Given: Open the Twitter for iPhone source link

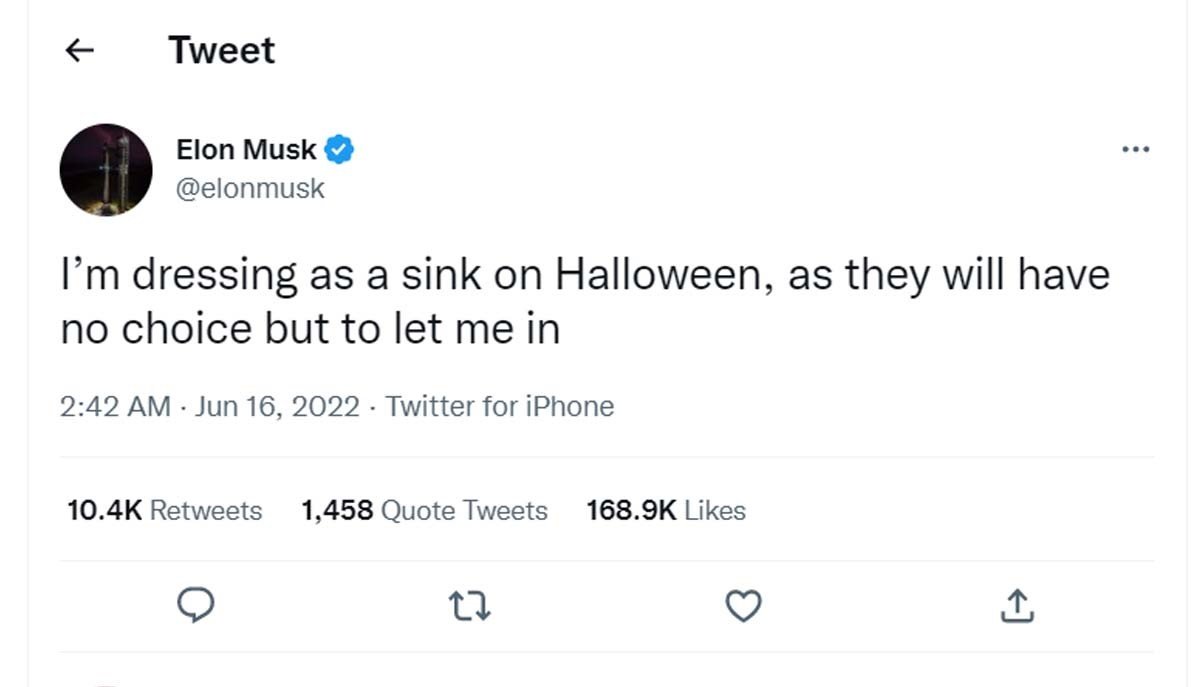Looking at the screenshot, I should click(499, 407).
